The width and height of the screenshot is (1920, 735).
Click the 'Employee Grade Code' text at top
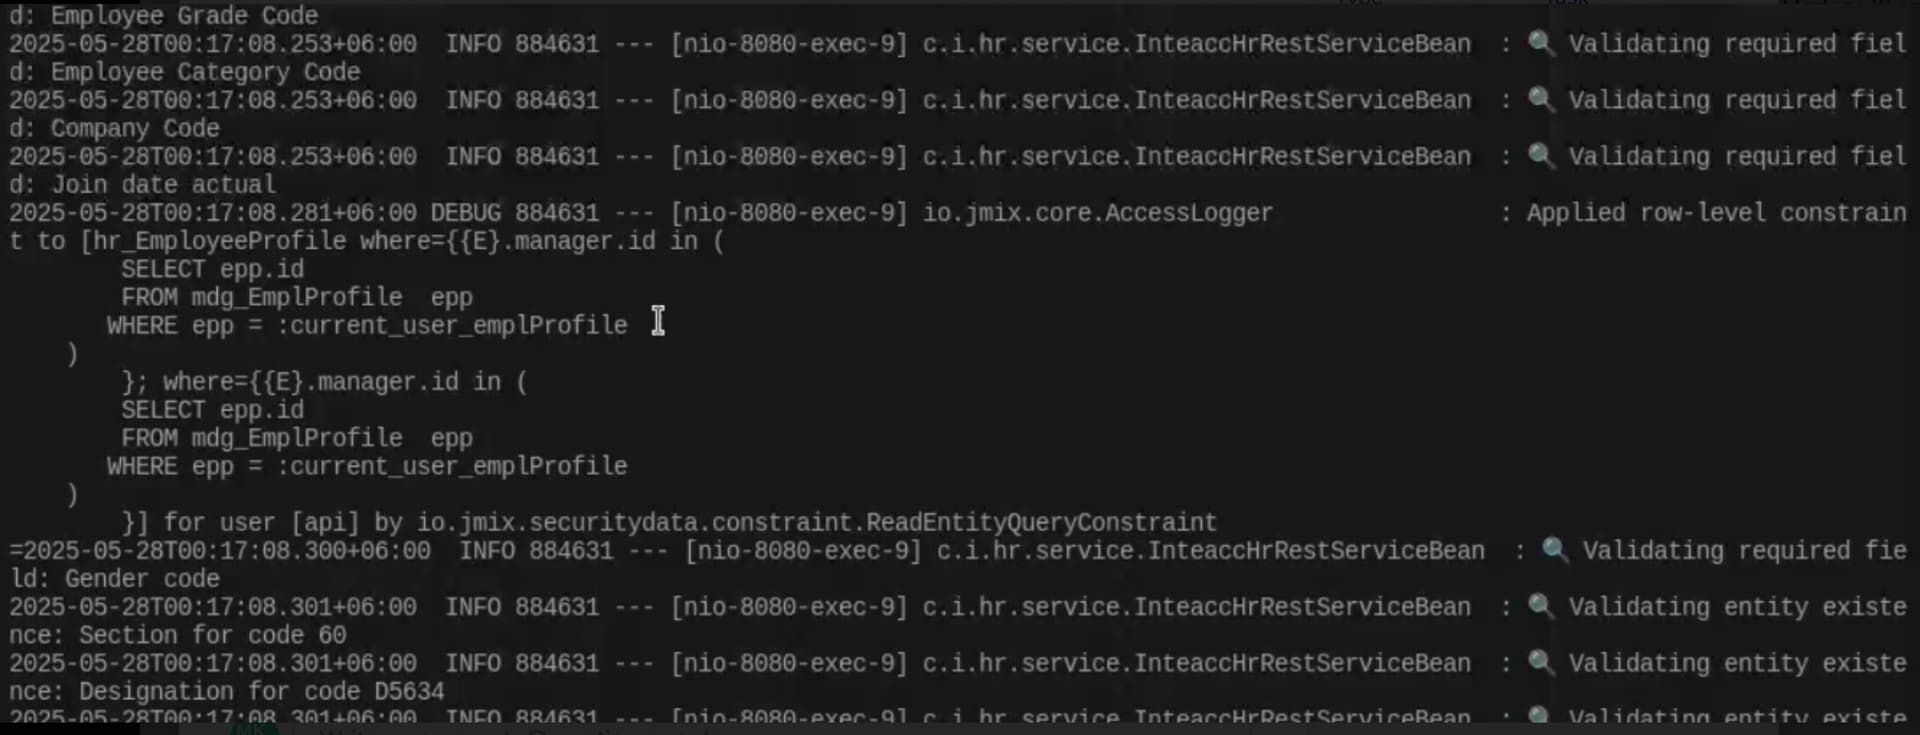(x=185, y=15)
